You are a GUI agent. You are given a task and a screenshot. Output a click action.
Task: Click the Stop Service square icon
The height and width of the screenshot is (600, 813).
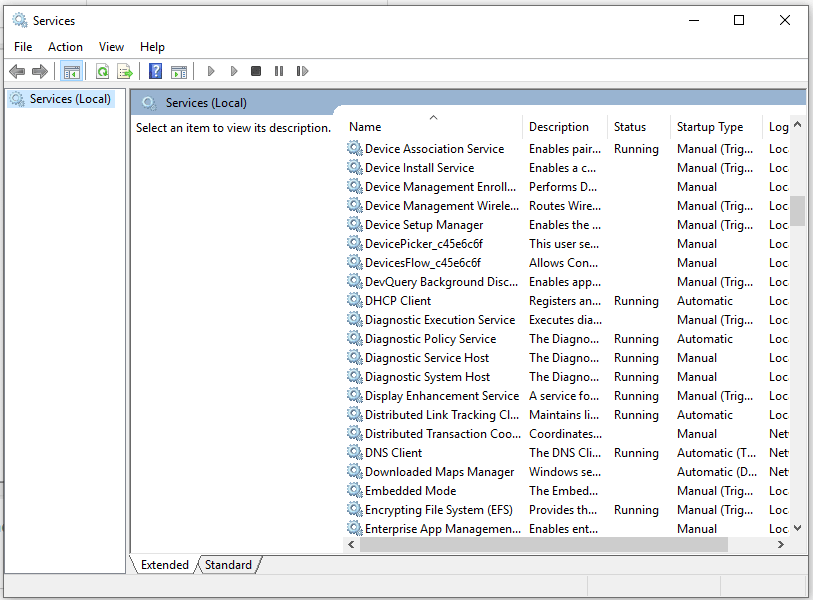(x=256, y=71)
